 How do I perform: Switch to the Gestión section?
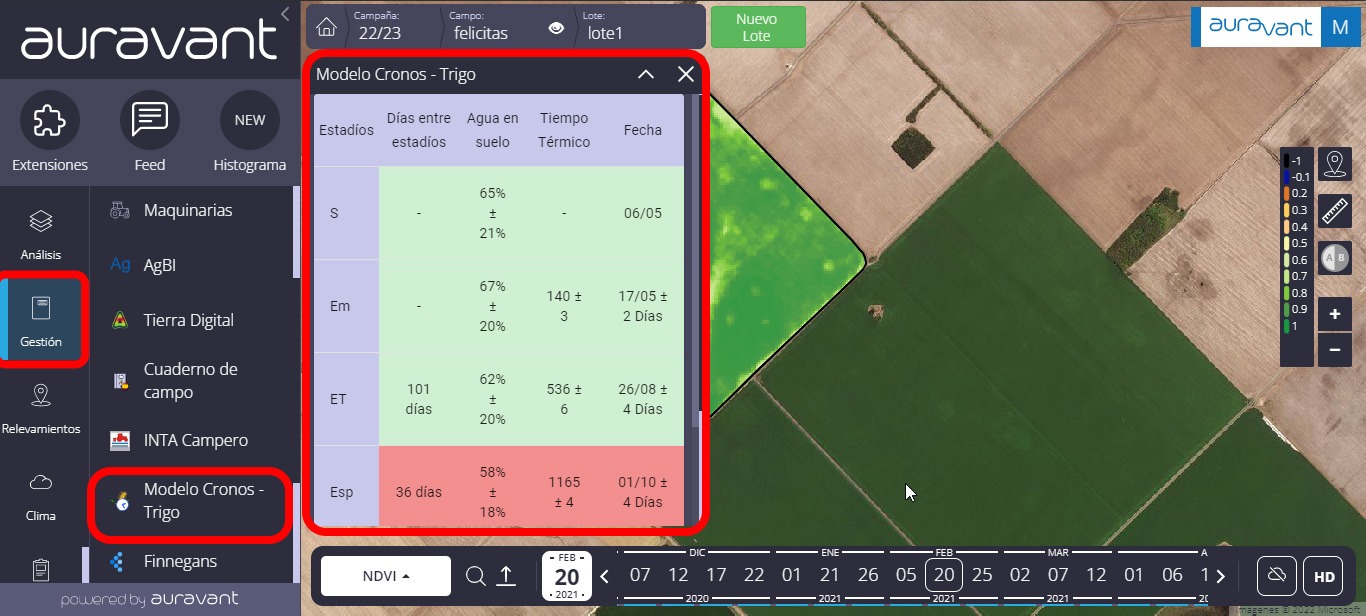tap(41, 322)
